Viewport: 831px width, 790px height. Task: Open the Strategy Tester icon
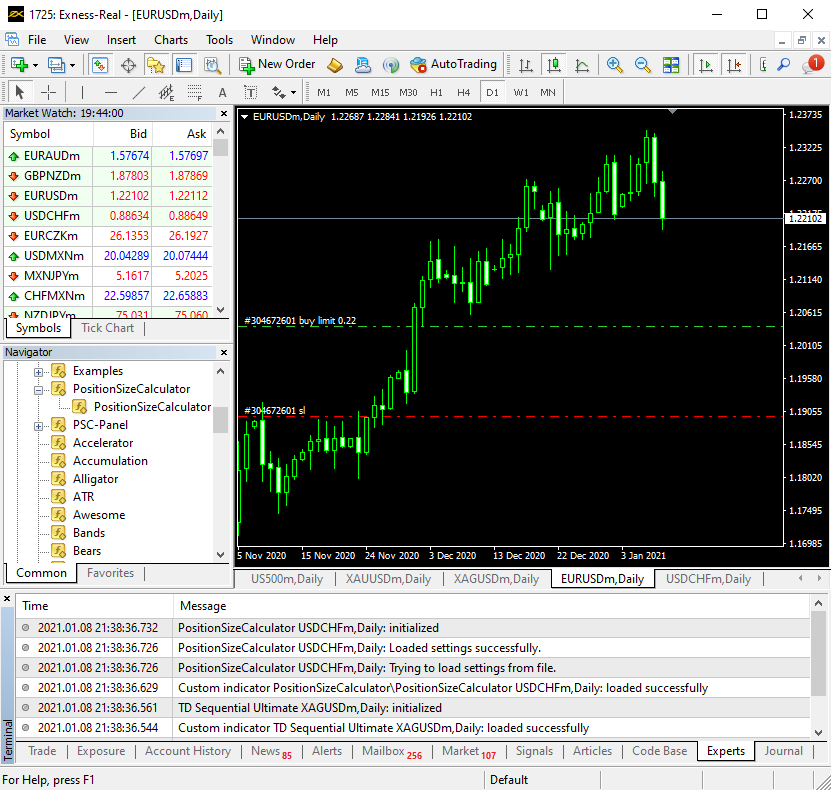pos(213,64)
